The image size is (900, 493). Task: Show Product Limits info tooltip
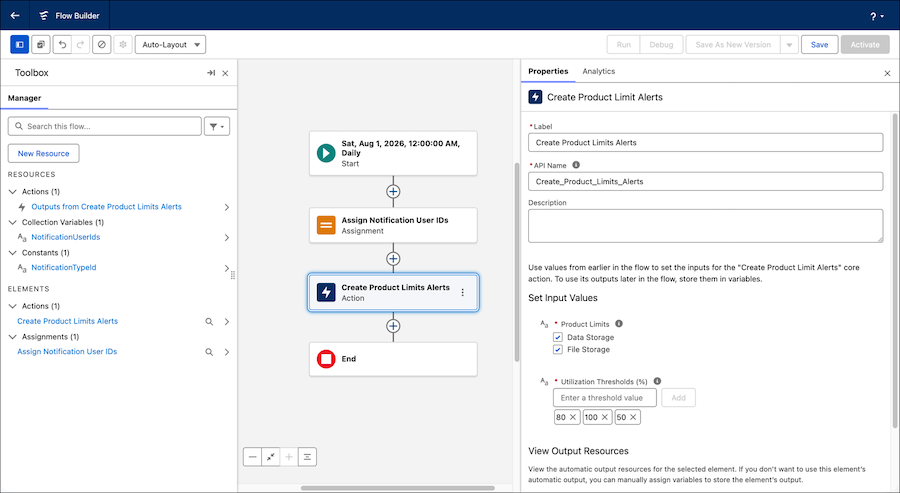(x=619, y=324)
